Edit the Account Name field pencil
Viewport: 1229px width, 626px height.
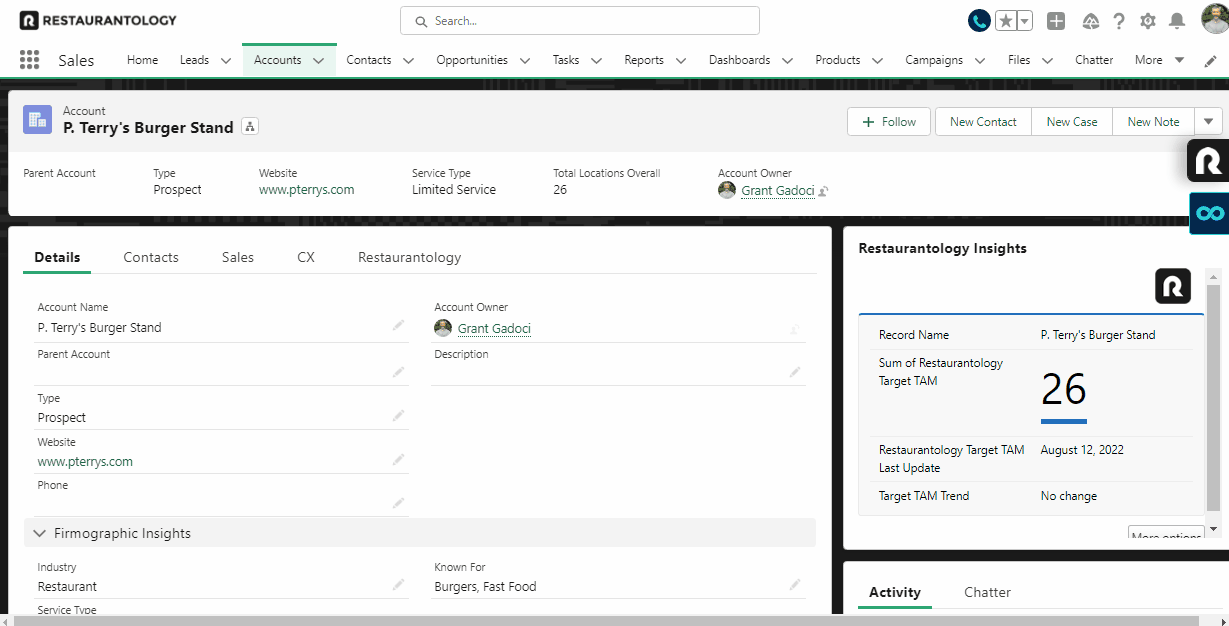(399, 326)
